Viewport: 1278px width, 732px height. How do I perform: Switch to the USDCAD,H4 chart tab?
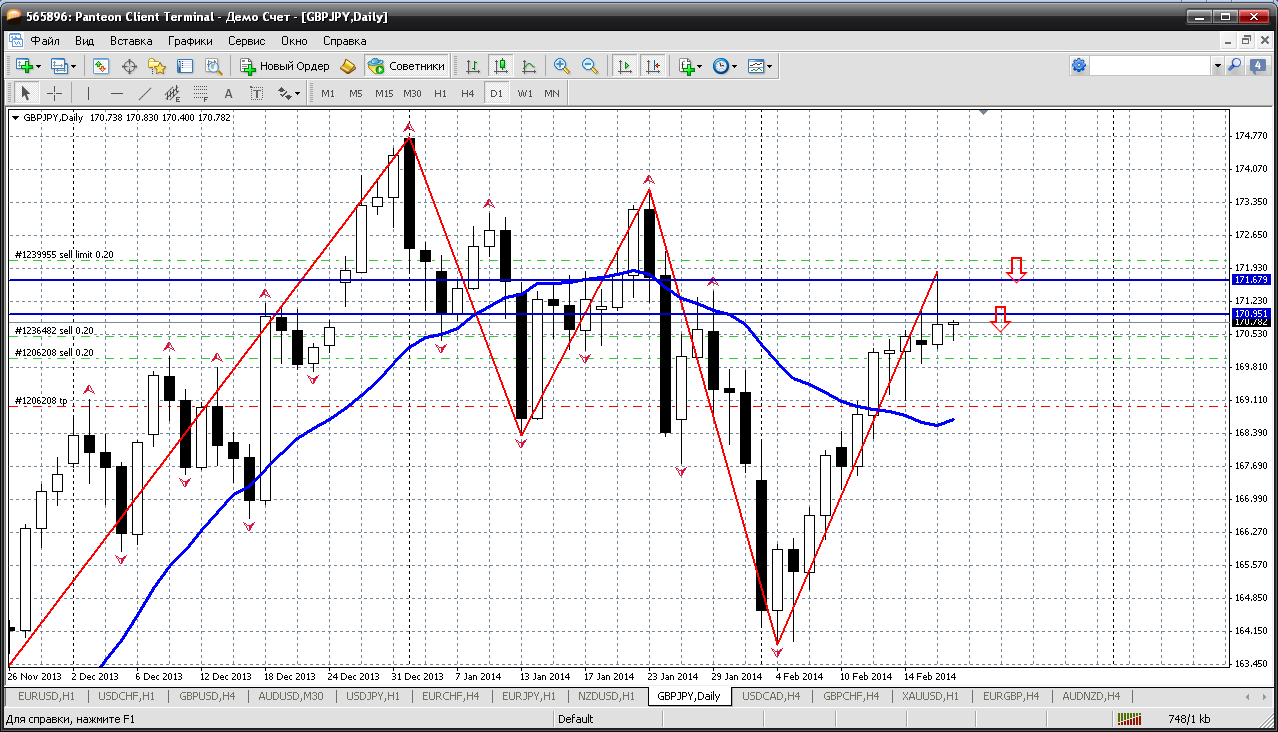click(x=771, y=696)
